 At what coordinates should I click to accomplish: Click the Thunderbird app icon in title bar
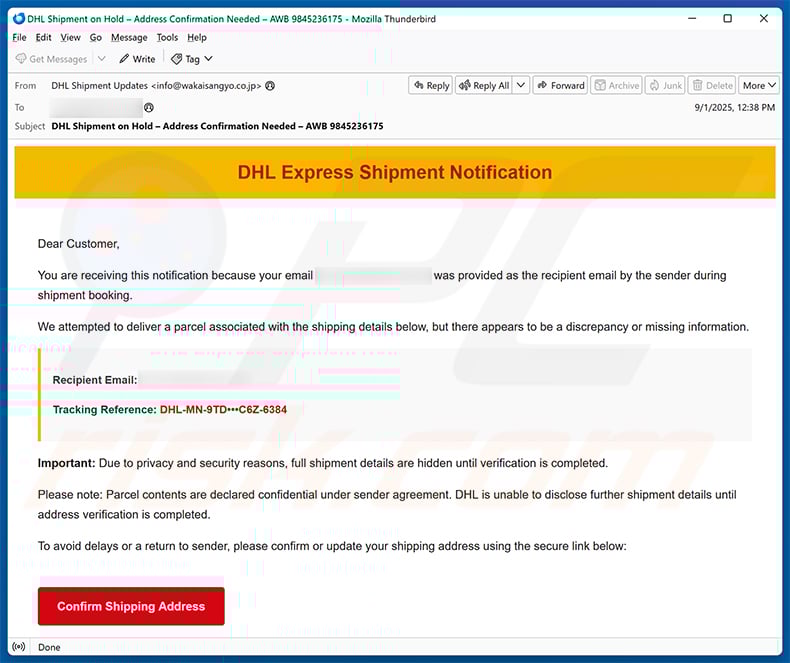coord(19,19)
